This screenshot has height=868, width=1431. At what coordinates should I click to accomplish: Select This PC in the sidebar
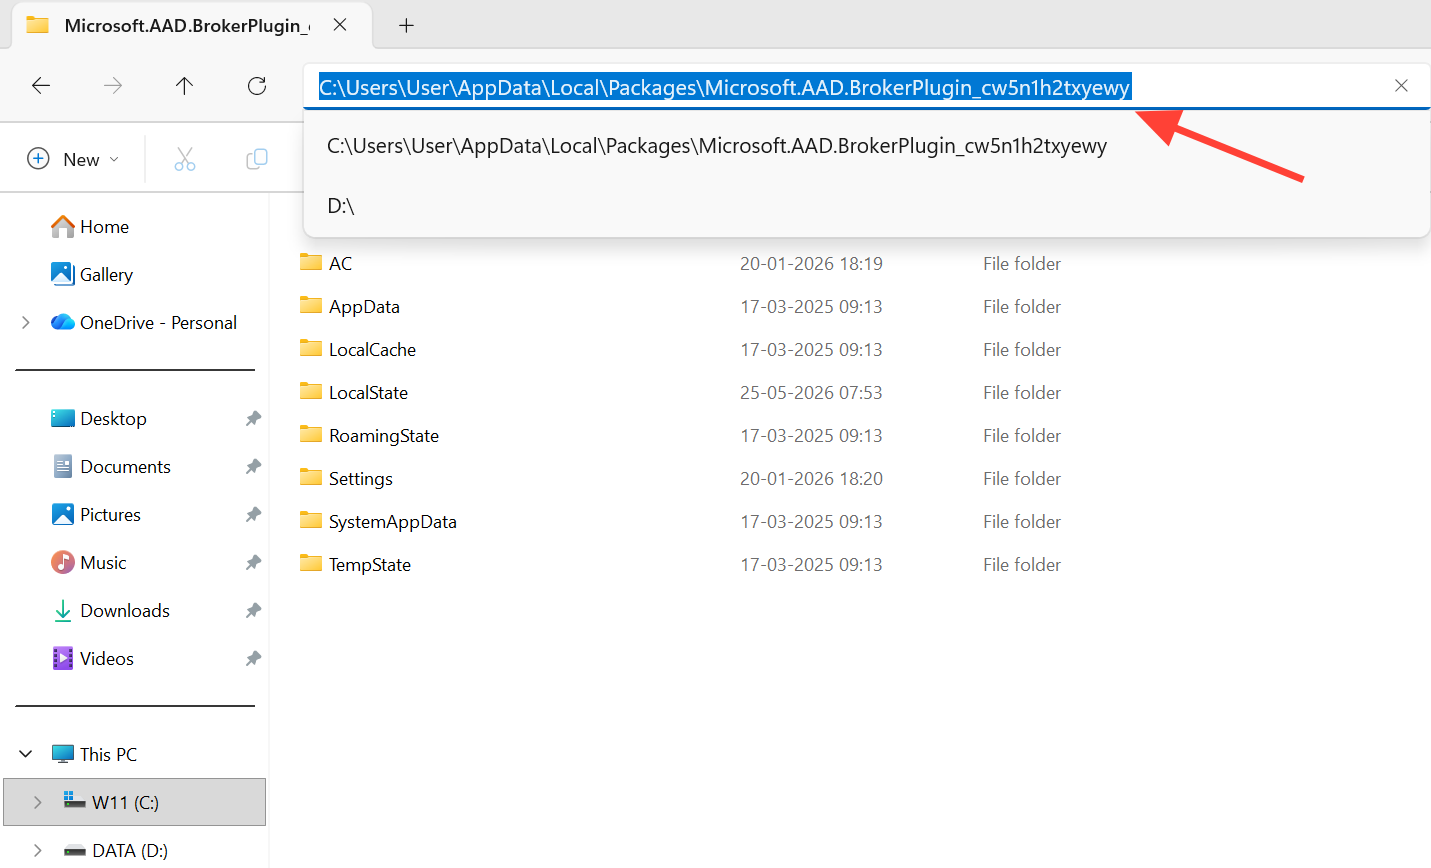[108, 755]
